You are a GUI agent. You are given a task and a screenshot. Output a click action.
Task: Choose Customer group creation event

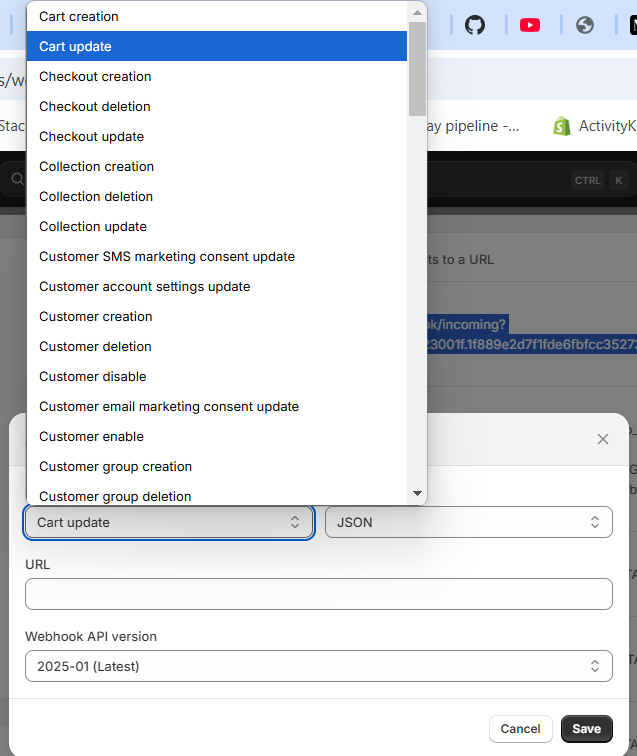pos(217,466)
